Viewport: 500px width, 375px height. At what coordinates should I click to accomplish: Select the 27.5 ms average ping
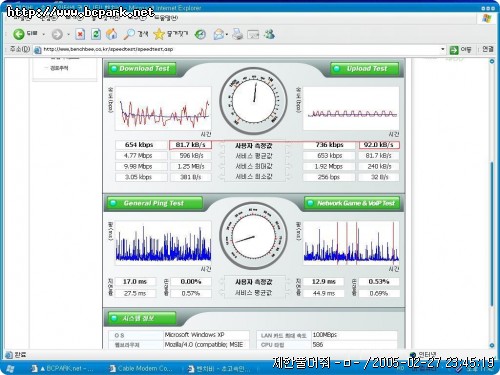coord(135,293)
